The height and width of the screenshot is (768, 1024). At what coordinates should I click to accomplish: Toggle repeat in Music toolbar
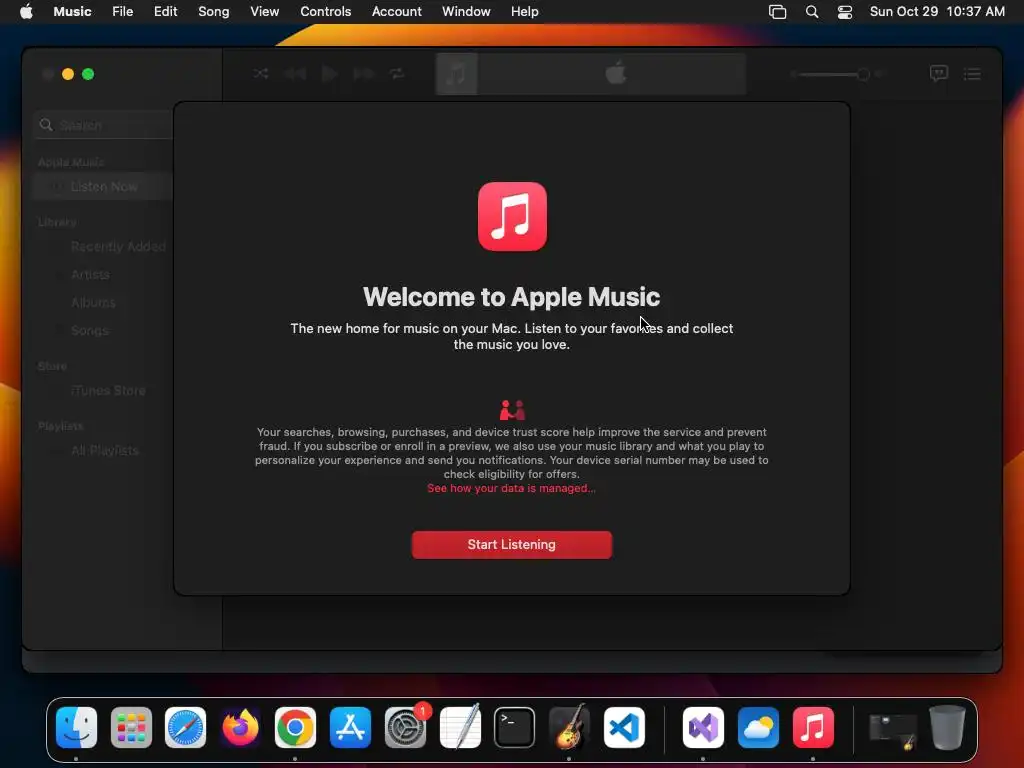tap(397, 74)
